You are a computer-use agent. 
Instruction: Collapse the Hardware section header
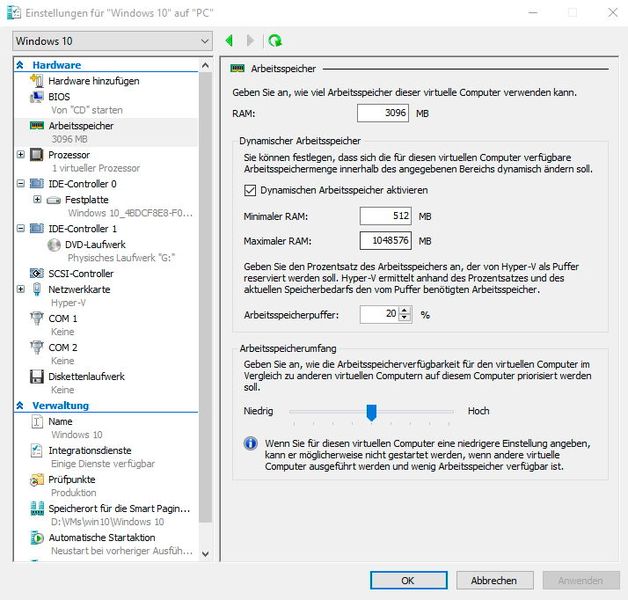tap(20, 65)
